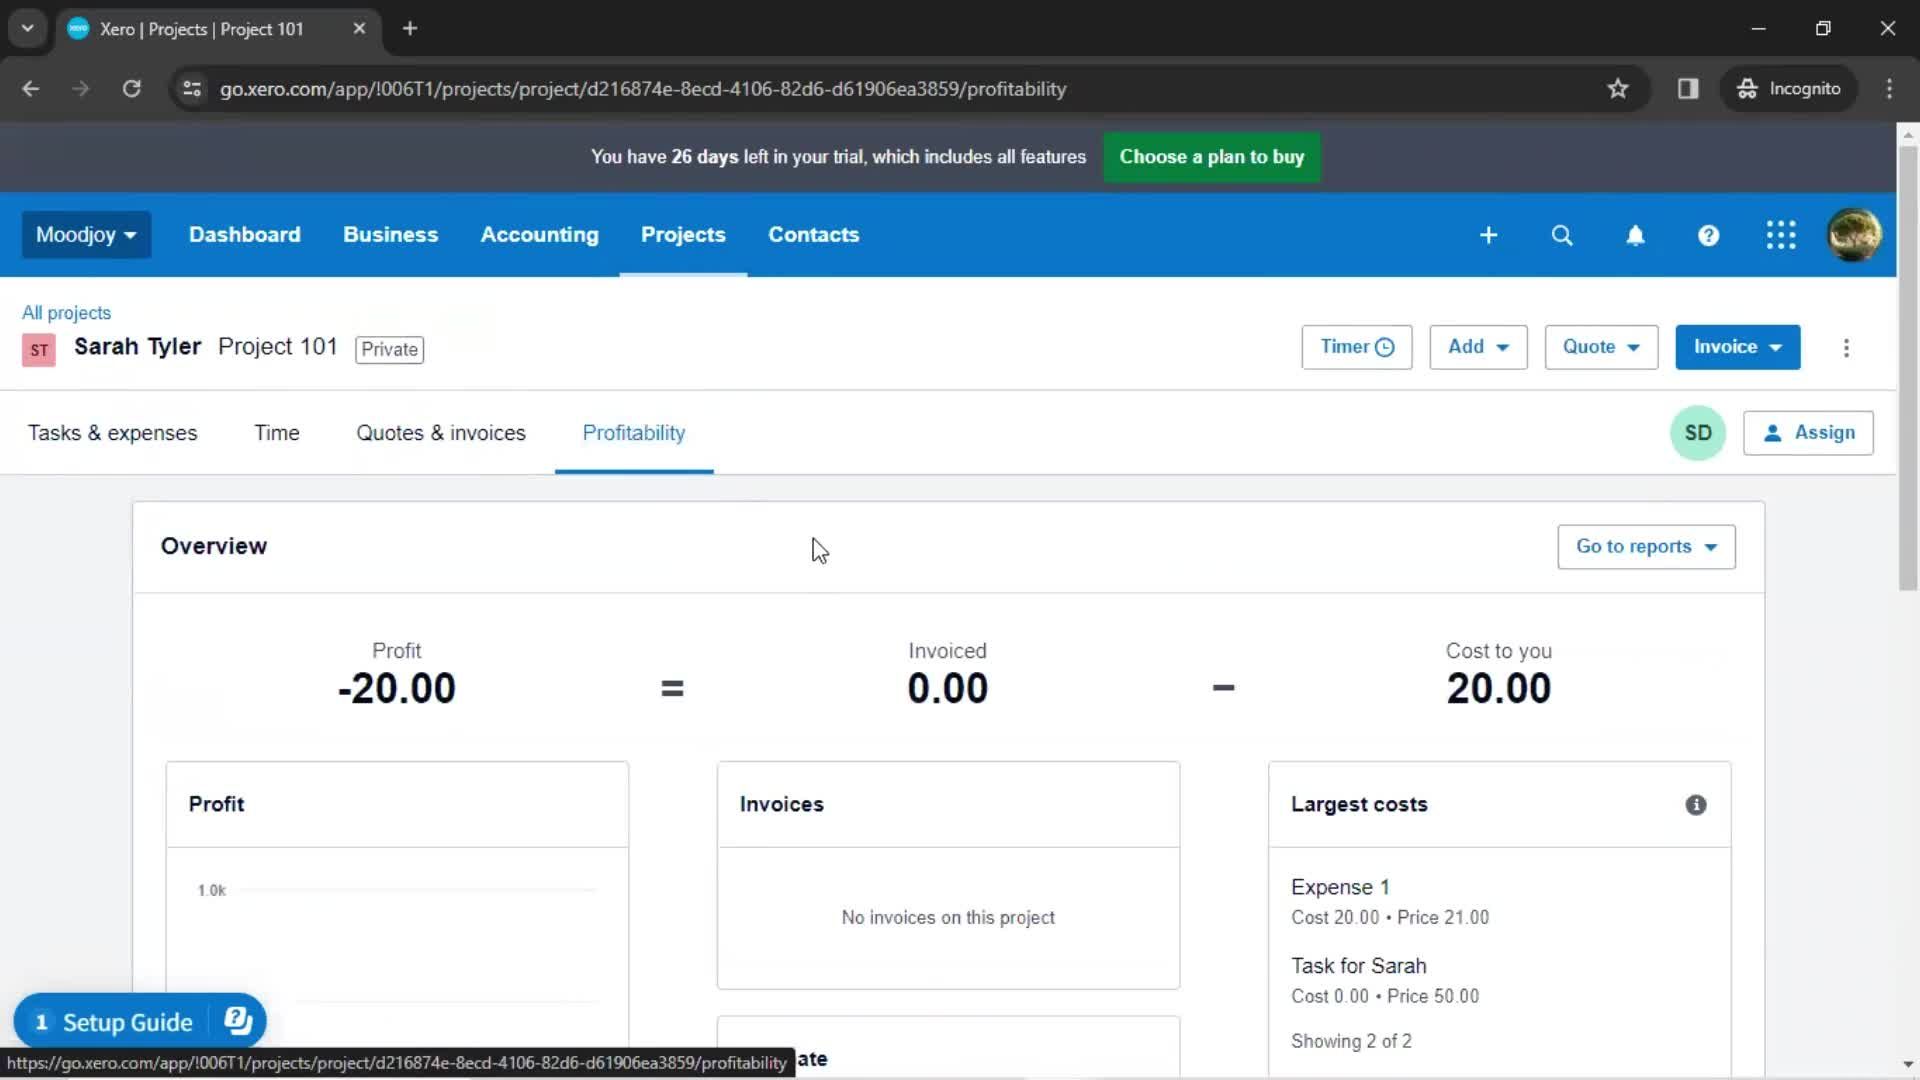Open the search magnifier icon

click(1562, 235)
